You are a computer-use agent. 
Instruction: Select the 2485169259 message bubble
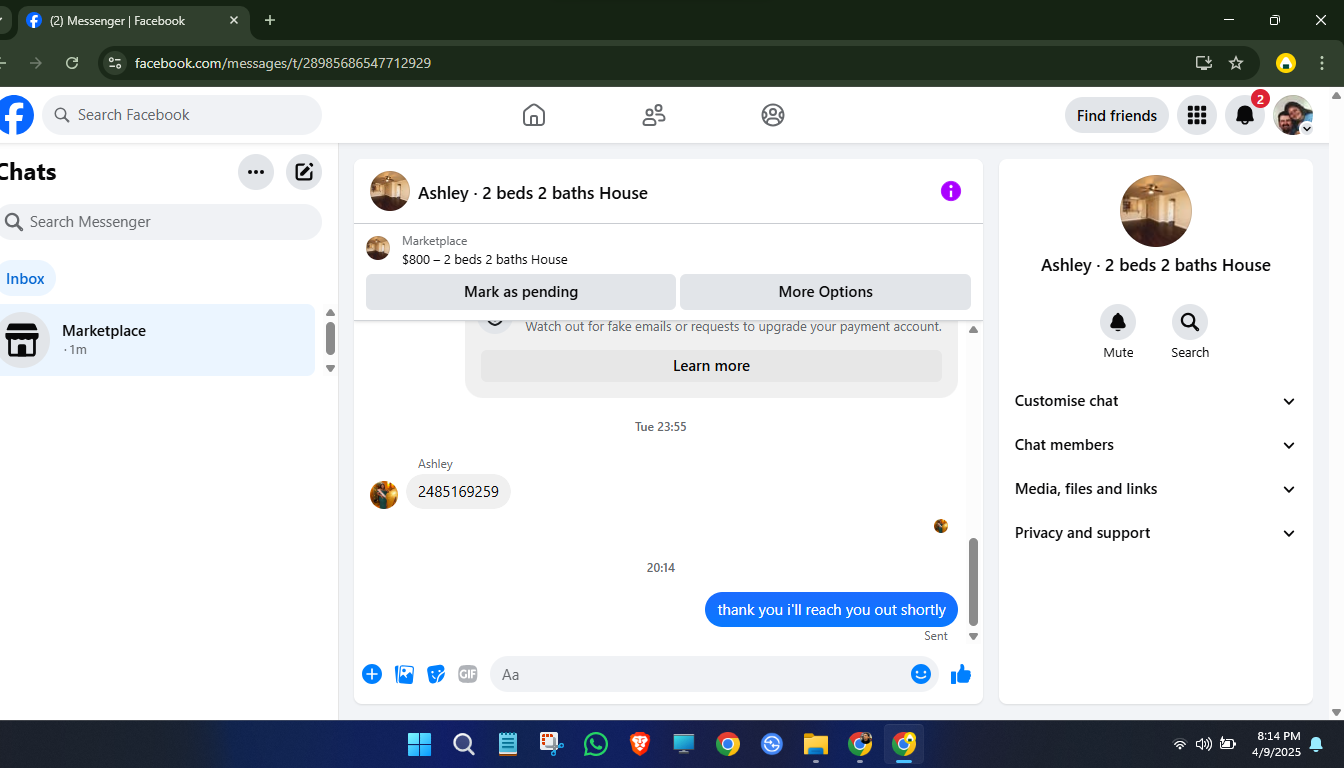(x=458, y=491)
